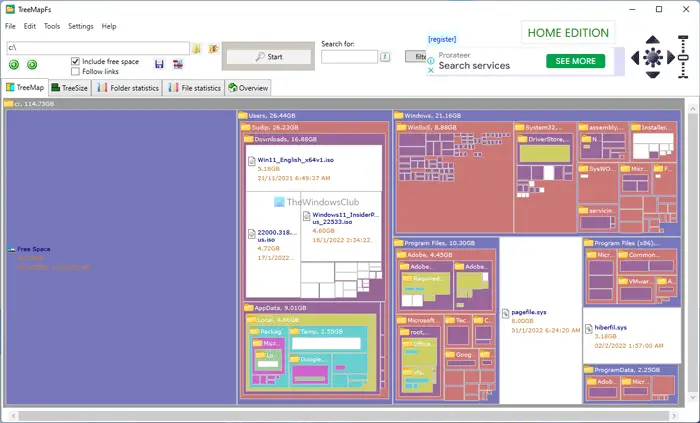Viewport: 700px width, 423px height.
Task: Click the filter button
Action: pos(416,57)
